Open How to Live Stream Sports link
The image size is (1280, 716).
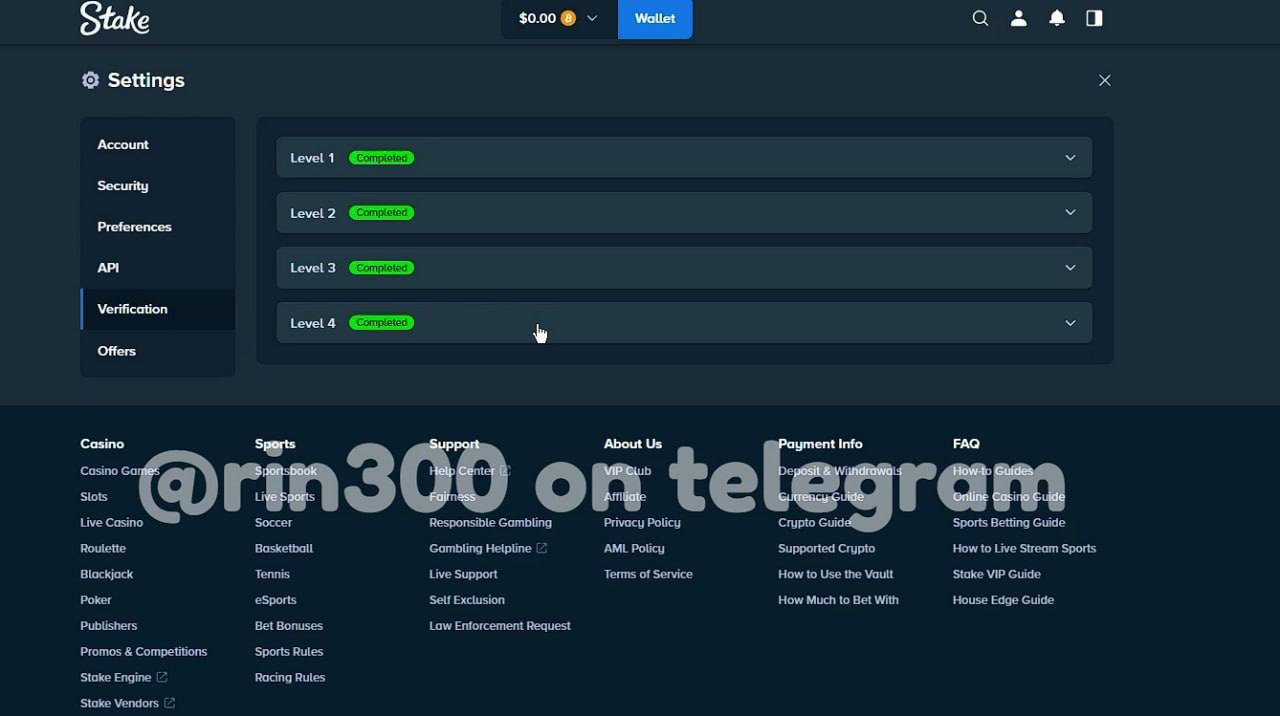click(x=1024, y=549)
